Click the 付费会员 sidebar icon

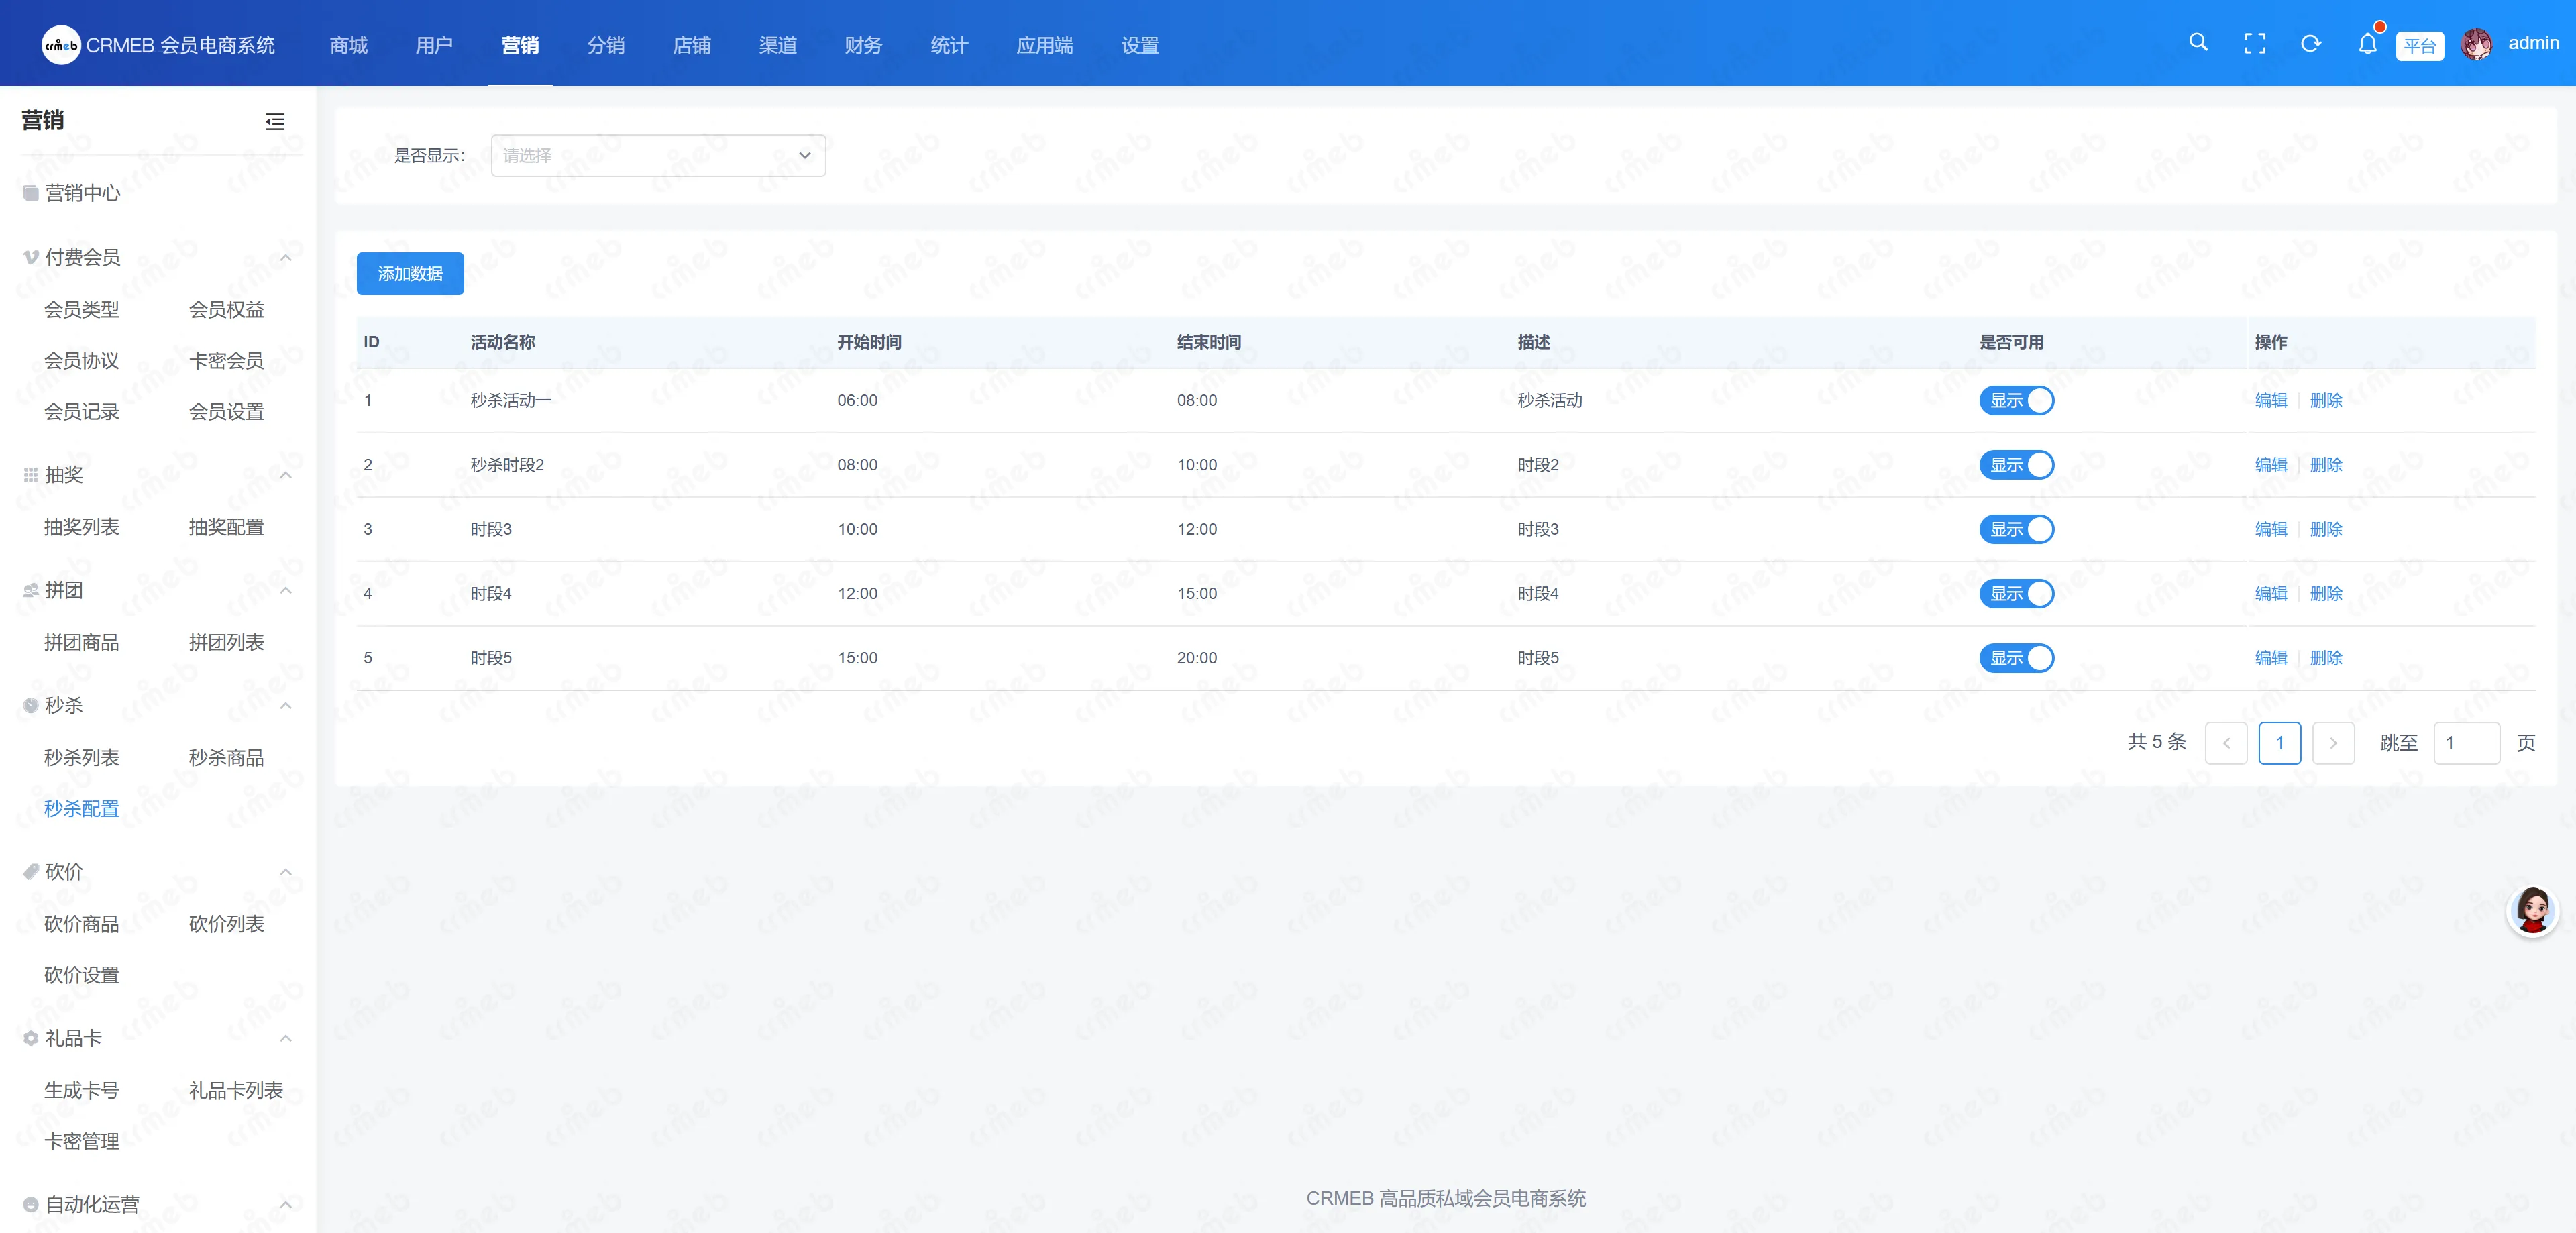(31, 257)
